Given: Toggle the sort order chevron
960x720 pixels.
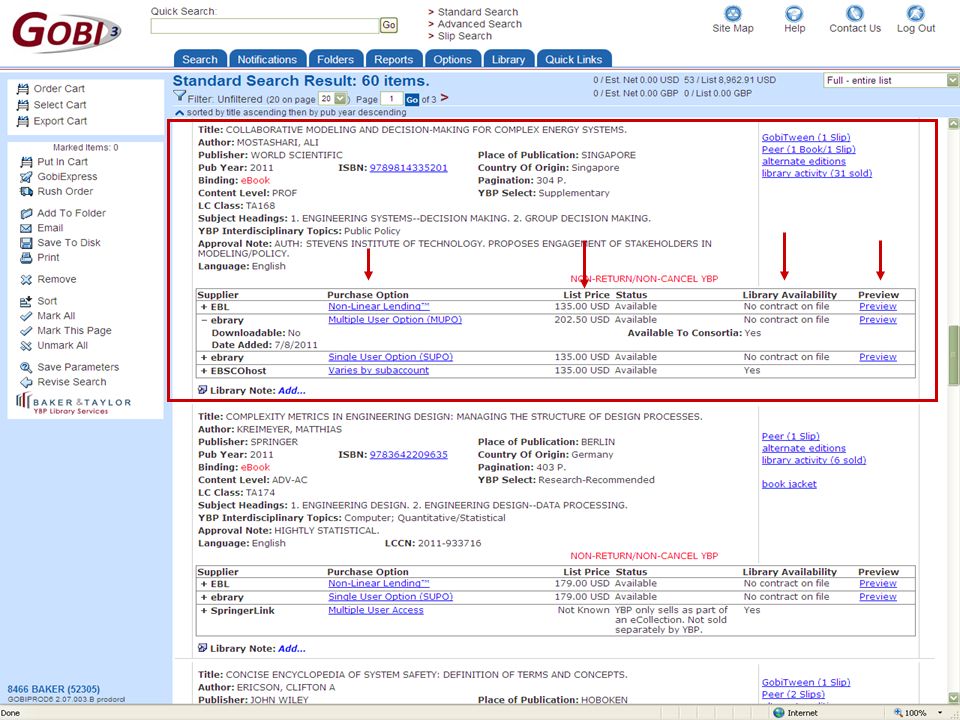Looking at the screenshot, I should point(179,113).
